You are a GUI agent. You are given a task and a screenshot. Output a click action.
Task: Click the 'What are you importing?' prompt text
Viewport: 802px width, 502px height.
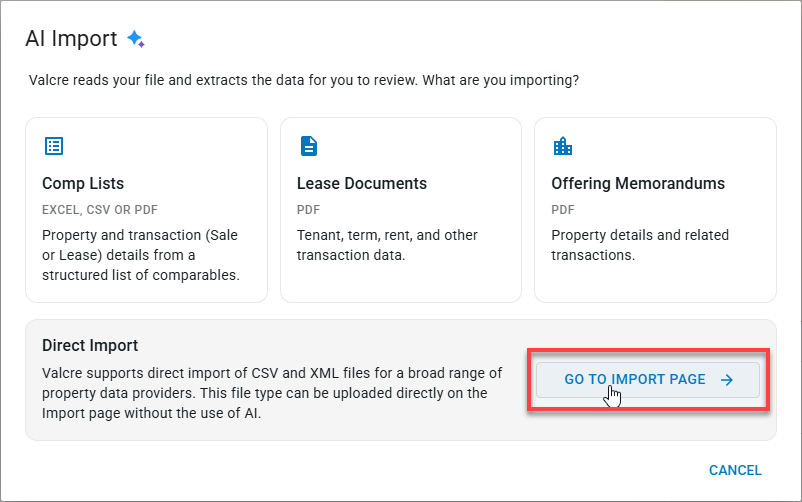point(500,80)
